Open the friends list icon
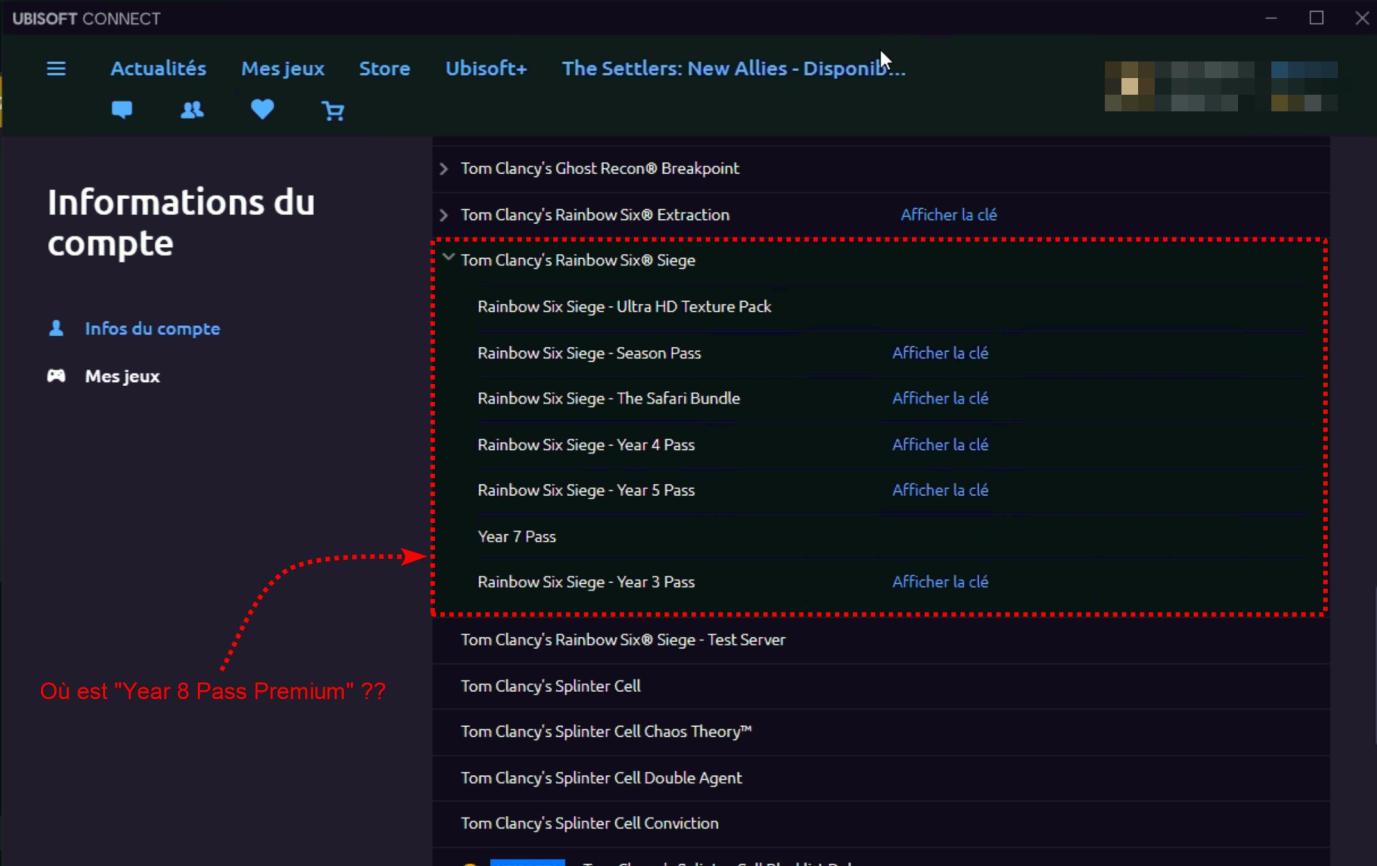The height and width of the screenshot is (866, 1377). click(x=191, y=110)
